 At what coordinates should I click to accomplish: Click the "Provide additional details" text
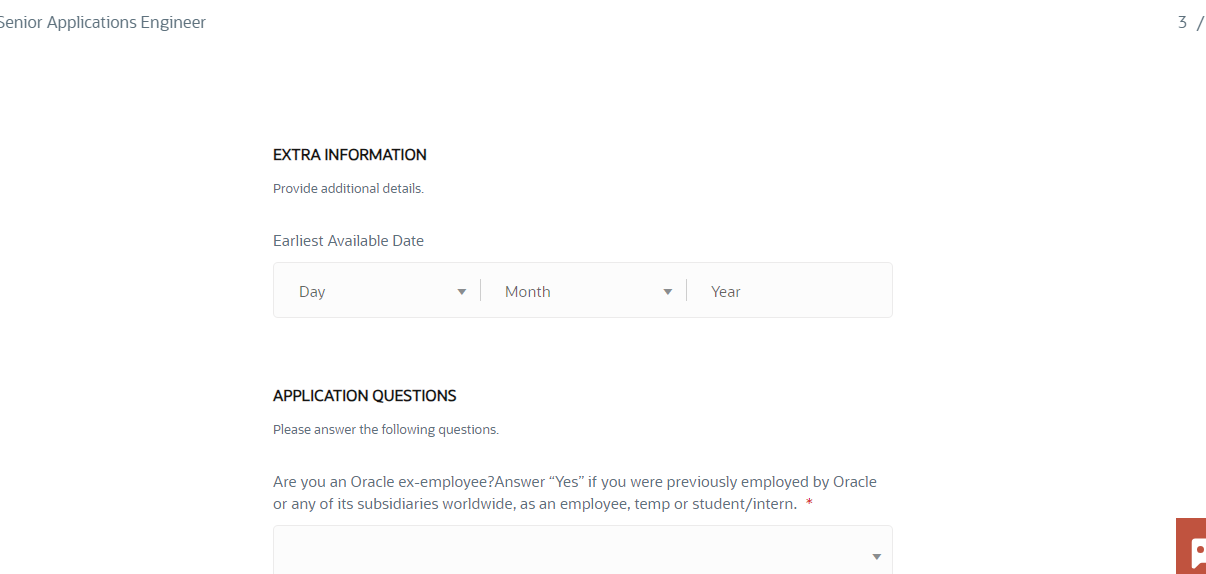348,188
